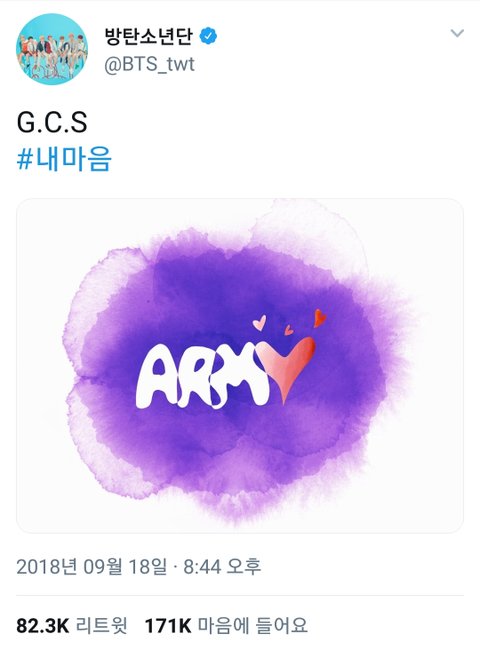Open the BTS profile avatar picture
Screen dimensions: 480x650
tap(52, 49)
